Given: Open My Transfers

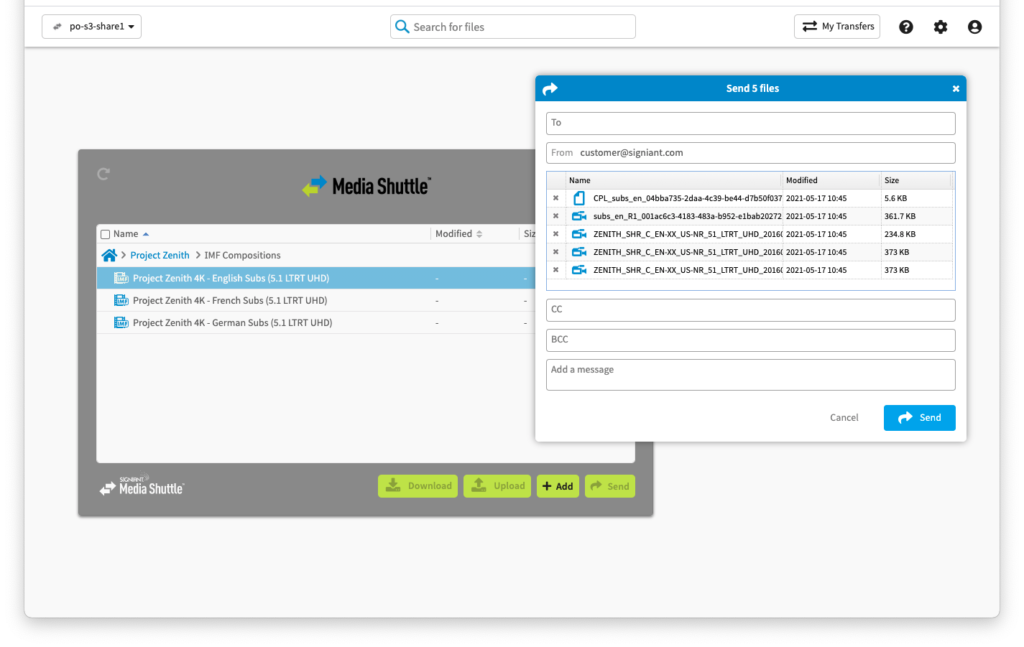Looking at the screenshot, I should point(837,27).
